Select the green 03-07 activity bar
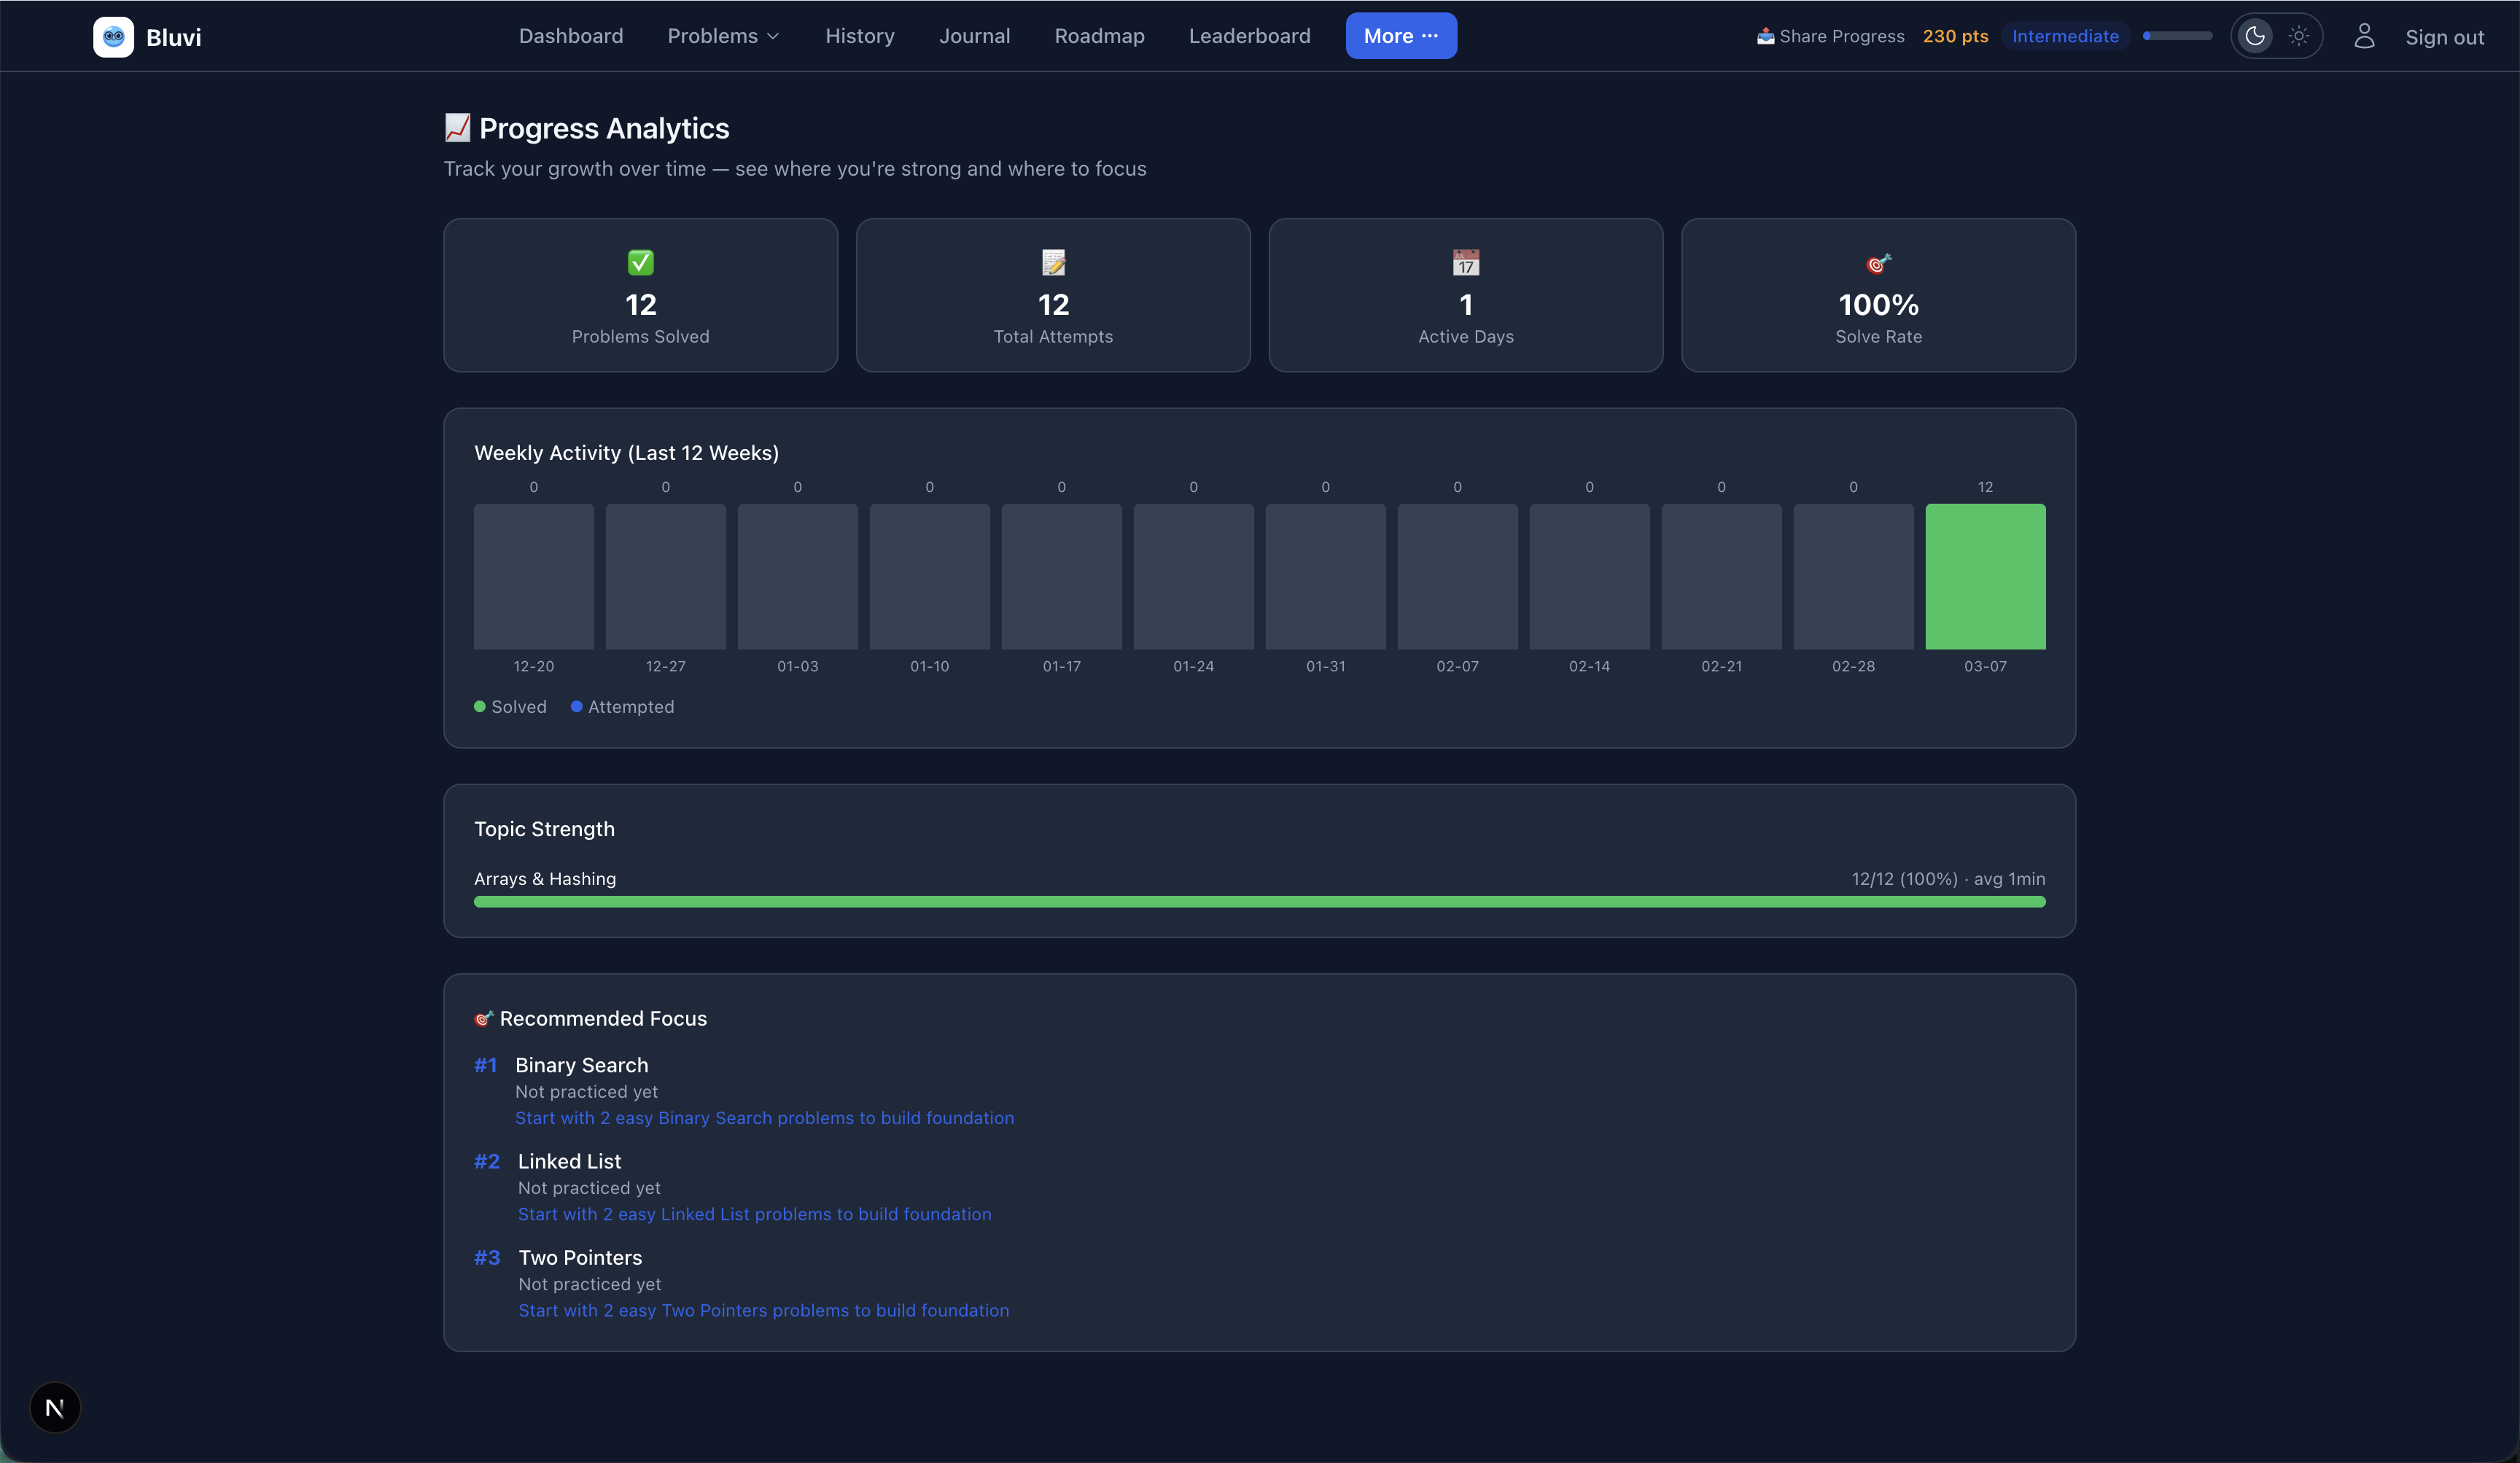Image resolution: width=2520 pixels, height=1463 pixels. [1985, 577]
